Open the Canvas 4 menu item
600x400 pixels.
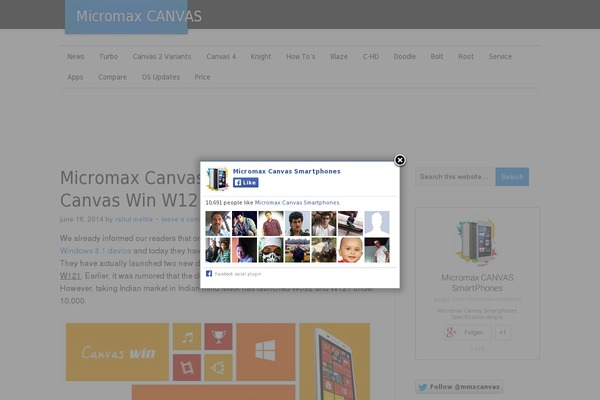pyautogui.click(x=221, y=57)
